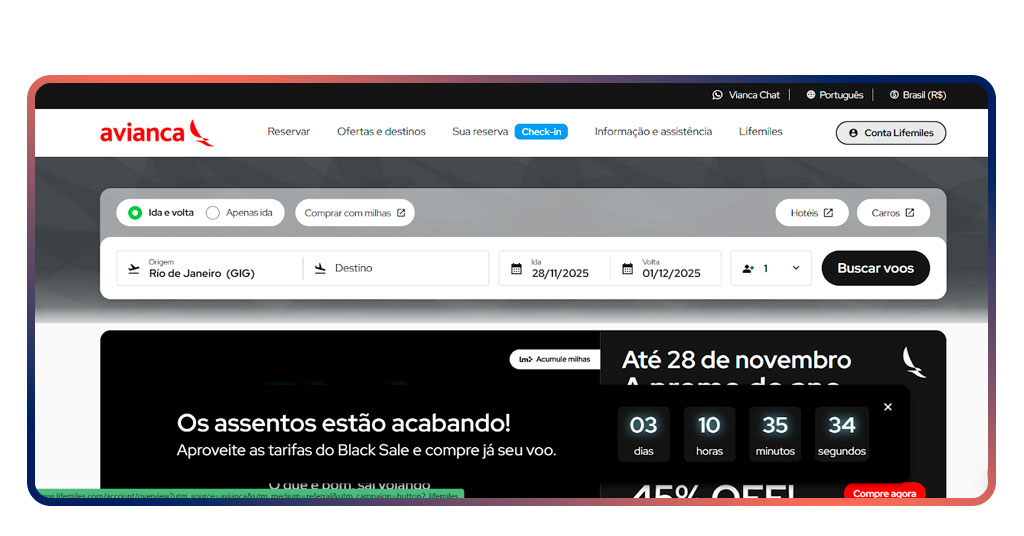Click the Avianca logo
This screenshot has width=1024, height=536.
[x=157, y=133]
